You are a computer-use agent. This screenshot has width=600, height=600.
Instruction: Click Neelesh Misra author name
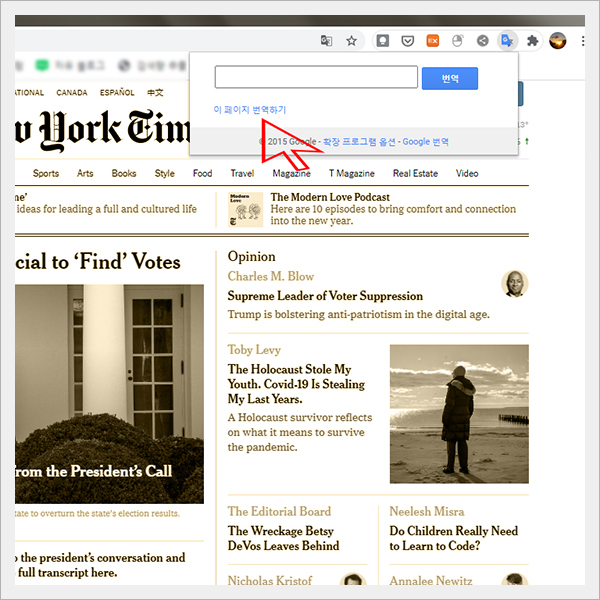click(x=427, y=512)
